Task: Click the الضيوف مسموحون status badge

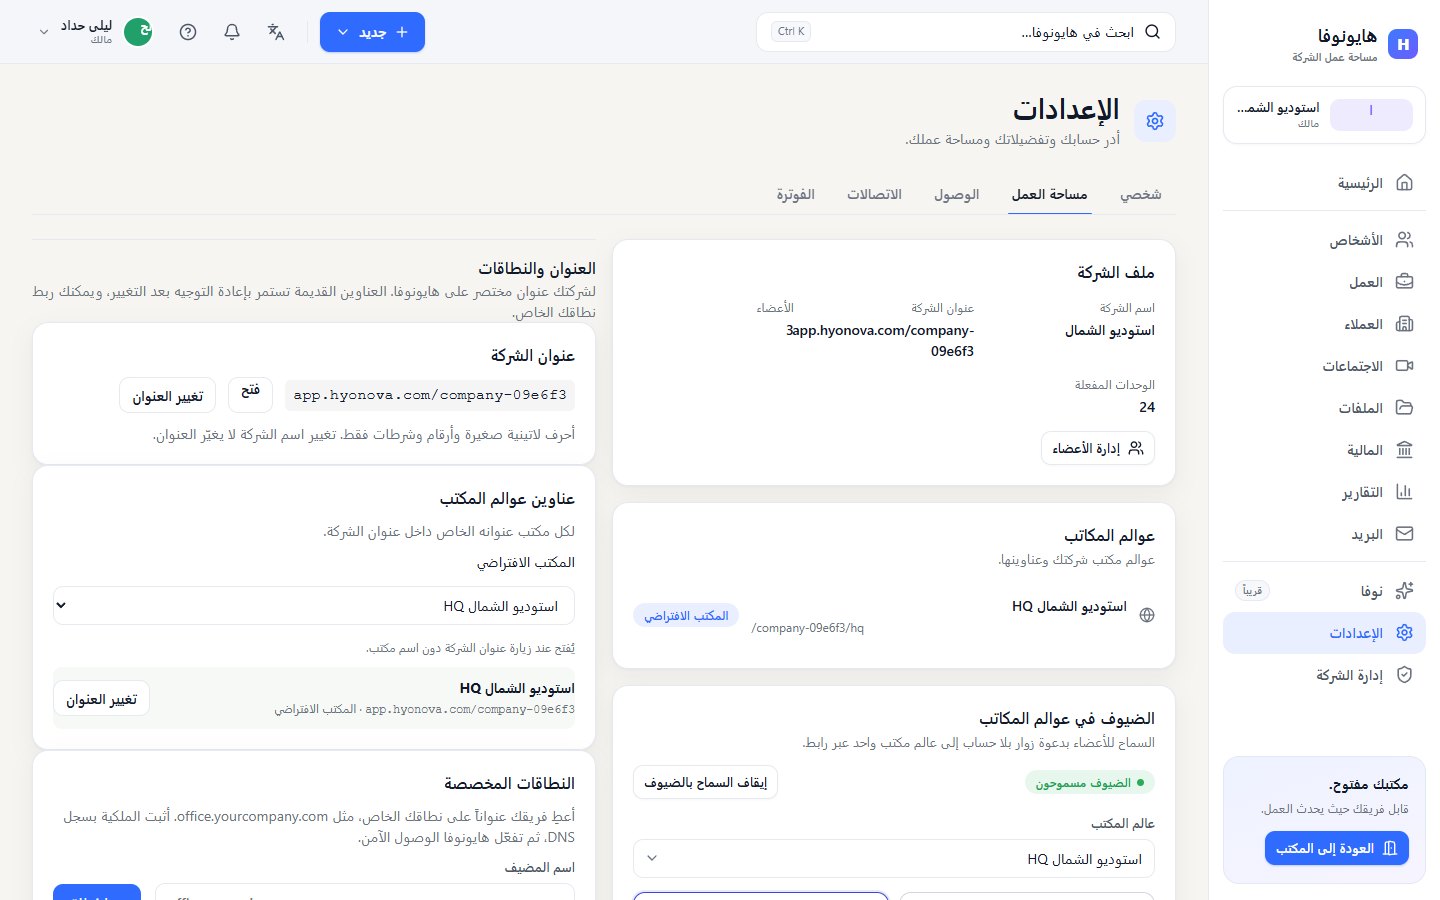Action: tap(1090, 783)
